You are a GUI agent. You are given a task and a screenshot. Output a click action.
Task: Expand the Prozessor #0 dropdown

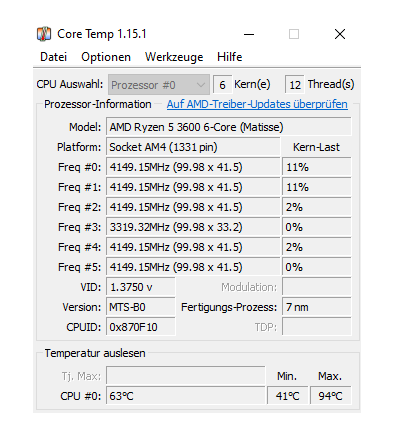click(159, 85)
